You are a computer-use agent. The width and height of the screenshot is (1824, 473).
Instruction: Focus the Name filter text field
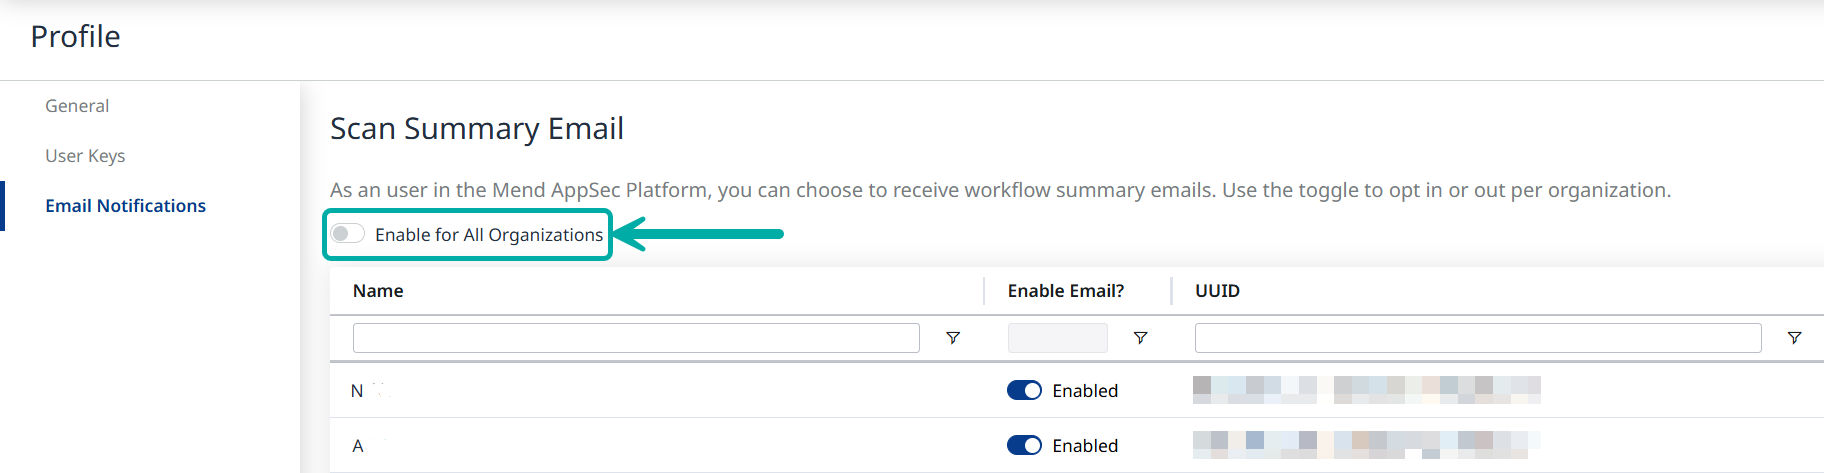(635, 338)
